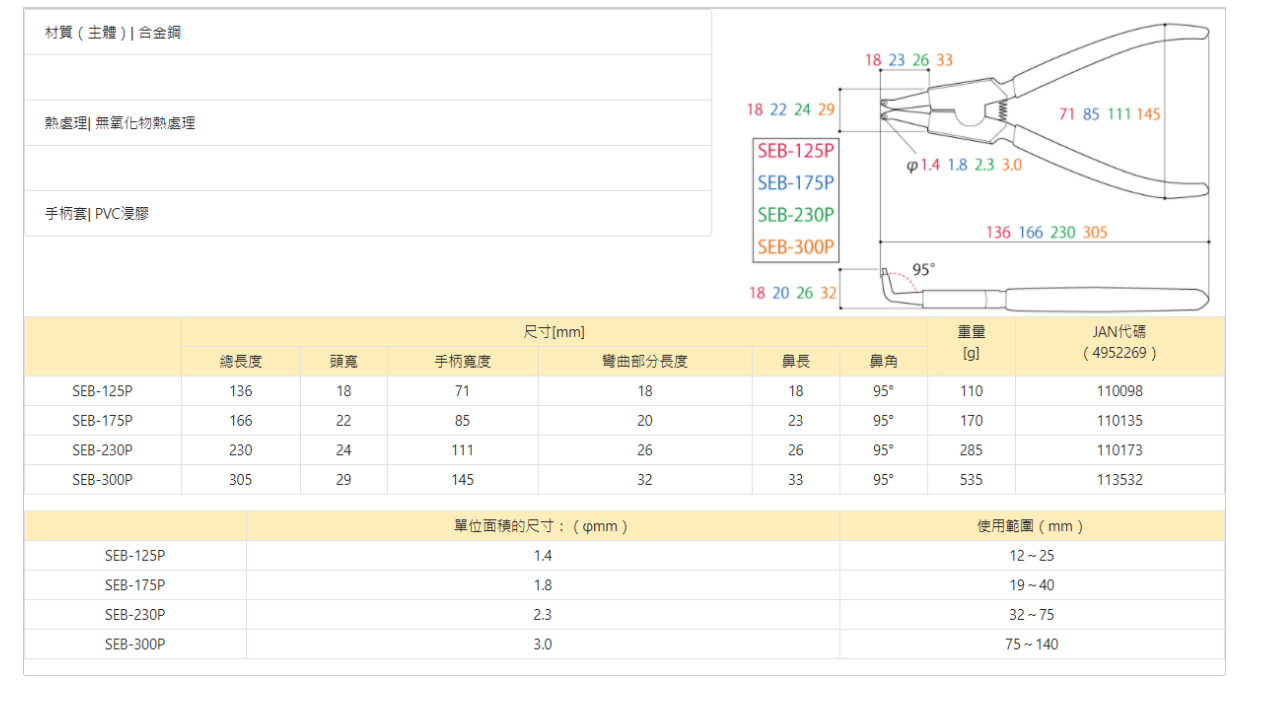Select the JAN代碼 column header
This screenshot has width=1282, height=708.
point(1119,342)
